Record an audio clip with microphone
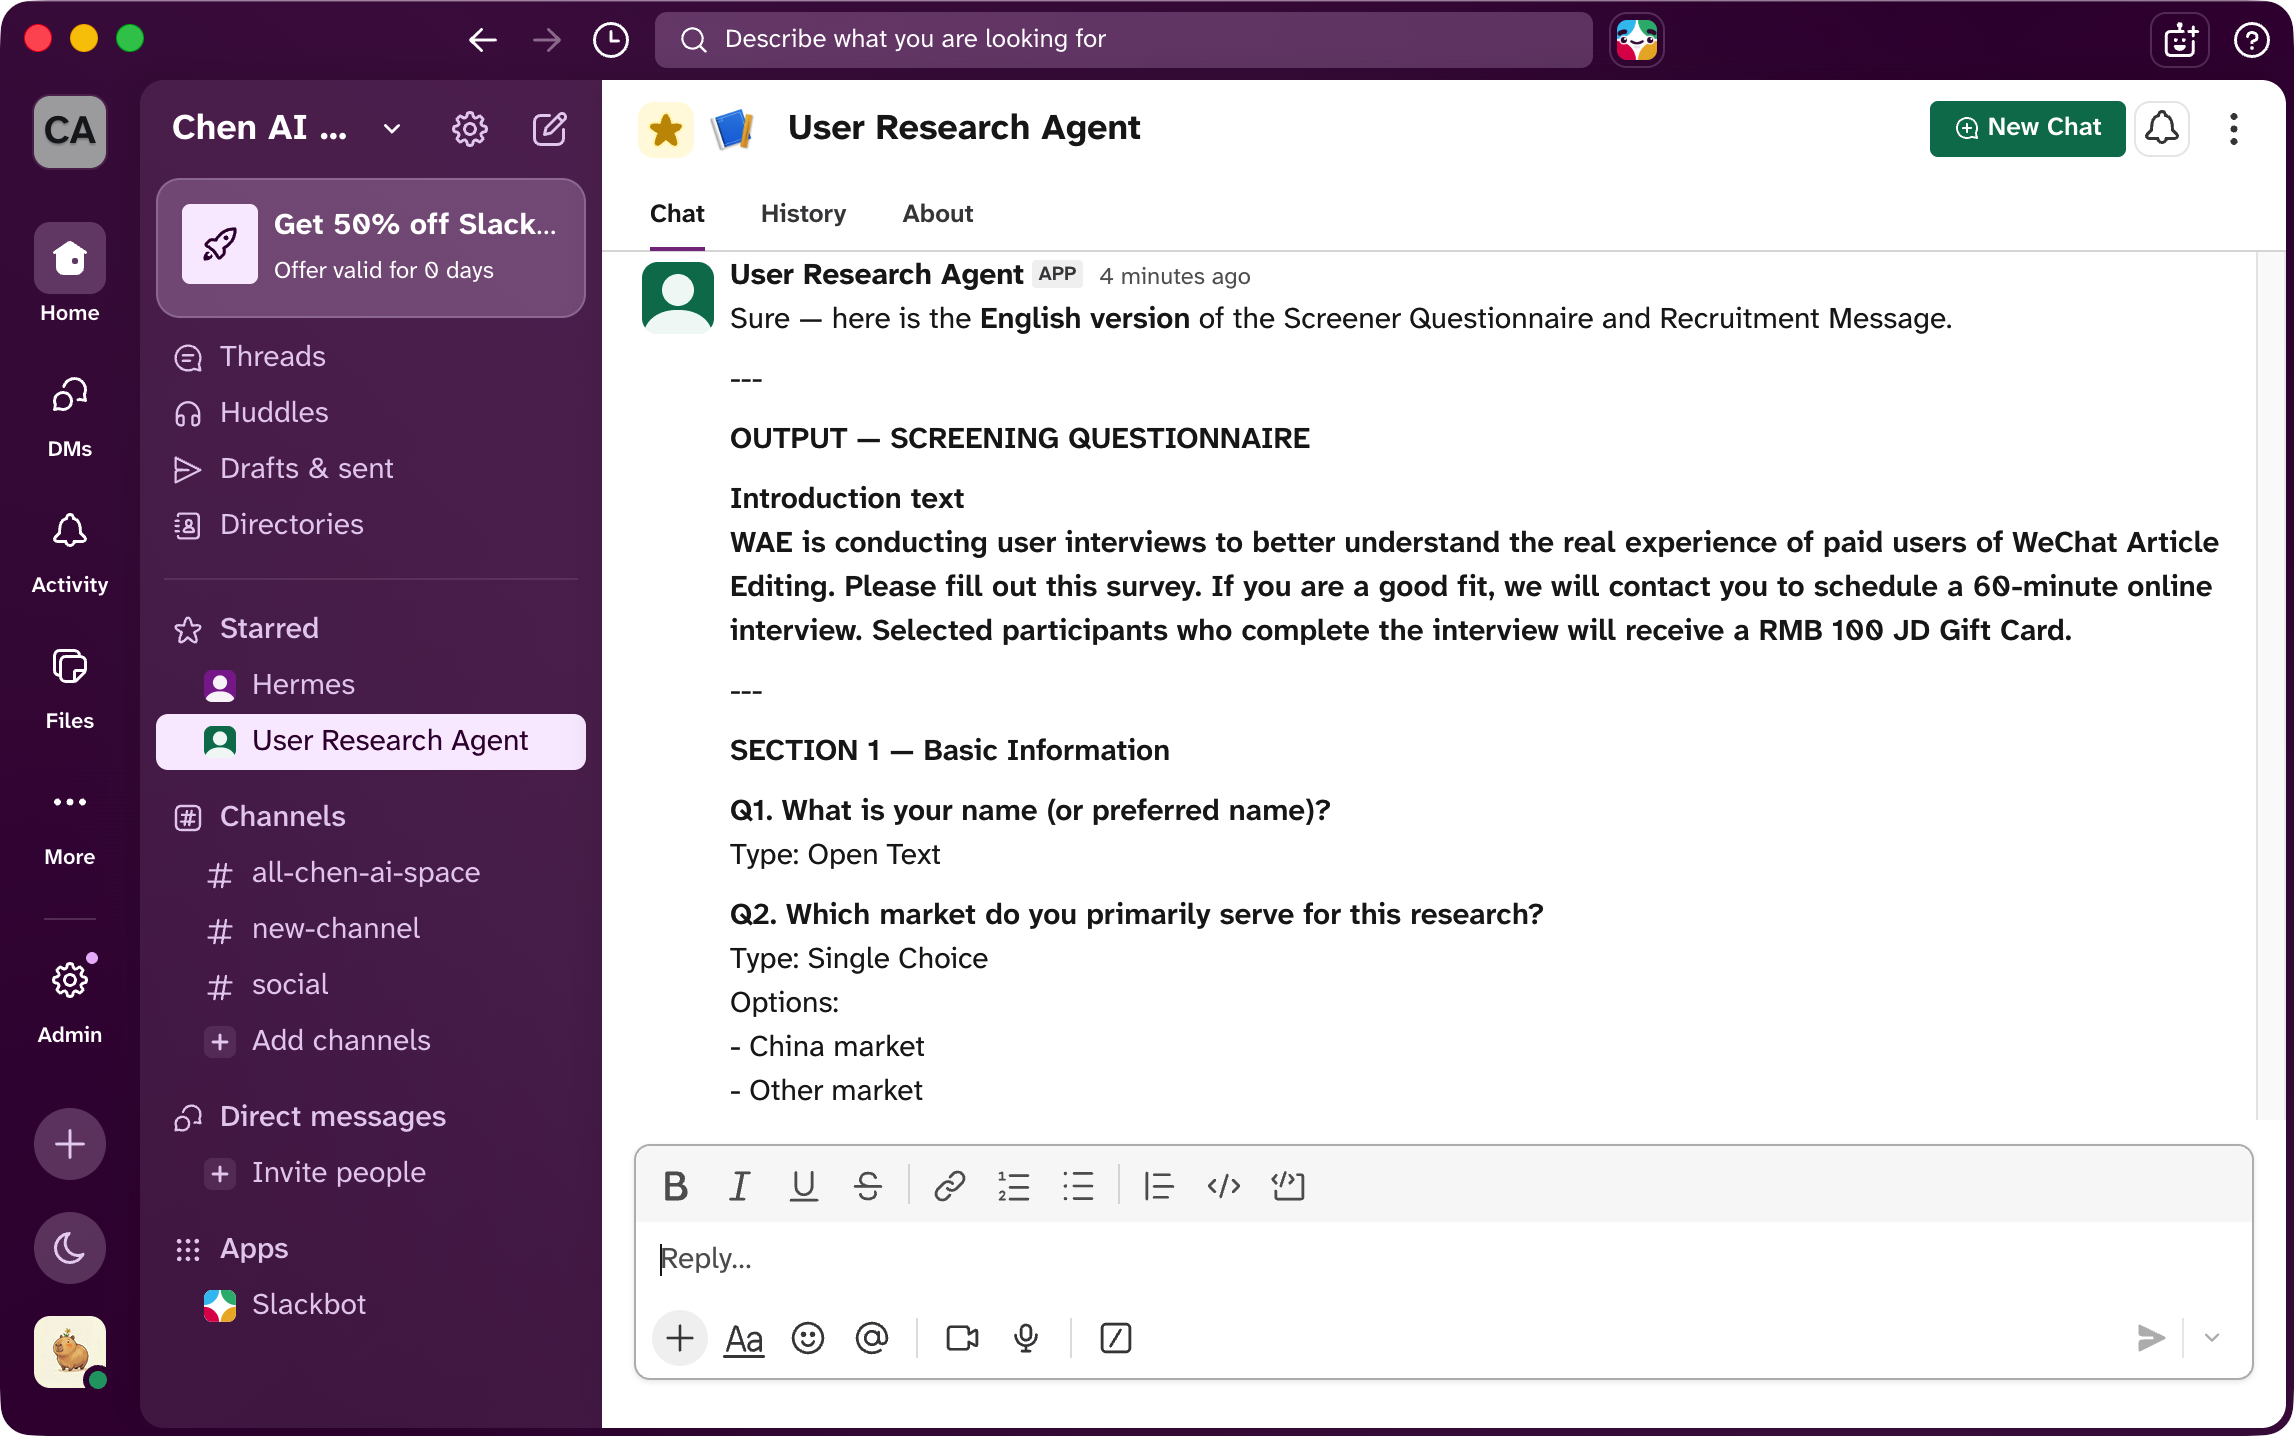 [1026, 1338]
